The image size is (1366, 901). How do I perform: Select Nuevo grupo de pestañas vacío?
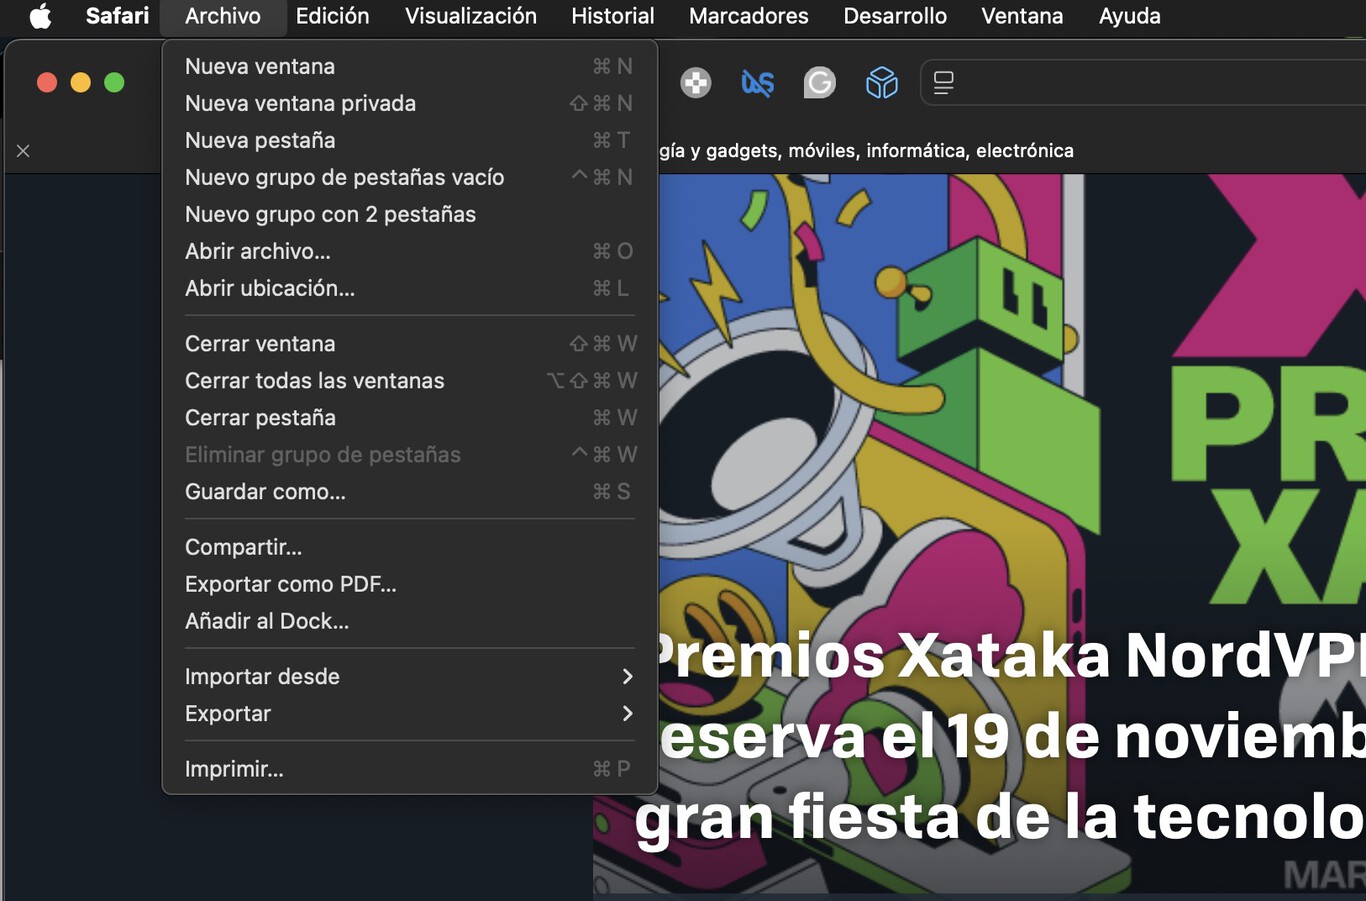pyautogui.click(x=409, y=177)
